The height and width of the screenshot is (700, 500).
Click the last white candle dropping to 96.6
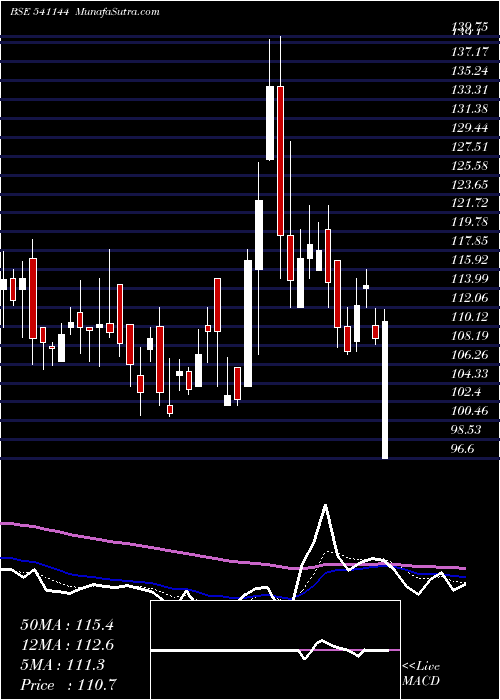[385, 390]
